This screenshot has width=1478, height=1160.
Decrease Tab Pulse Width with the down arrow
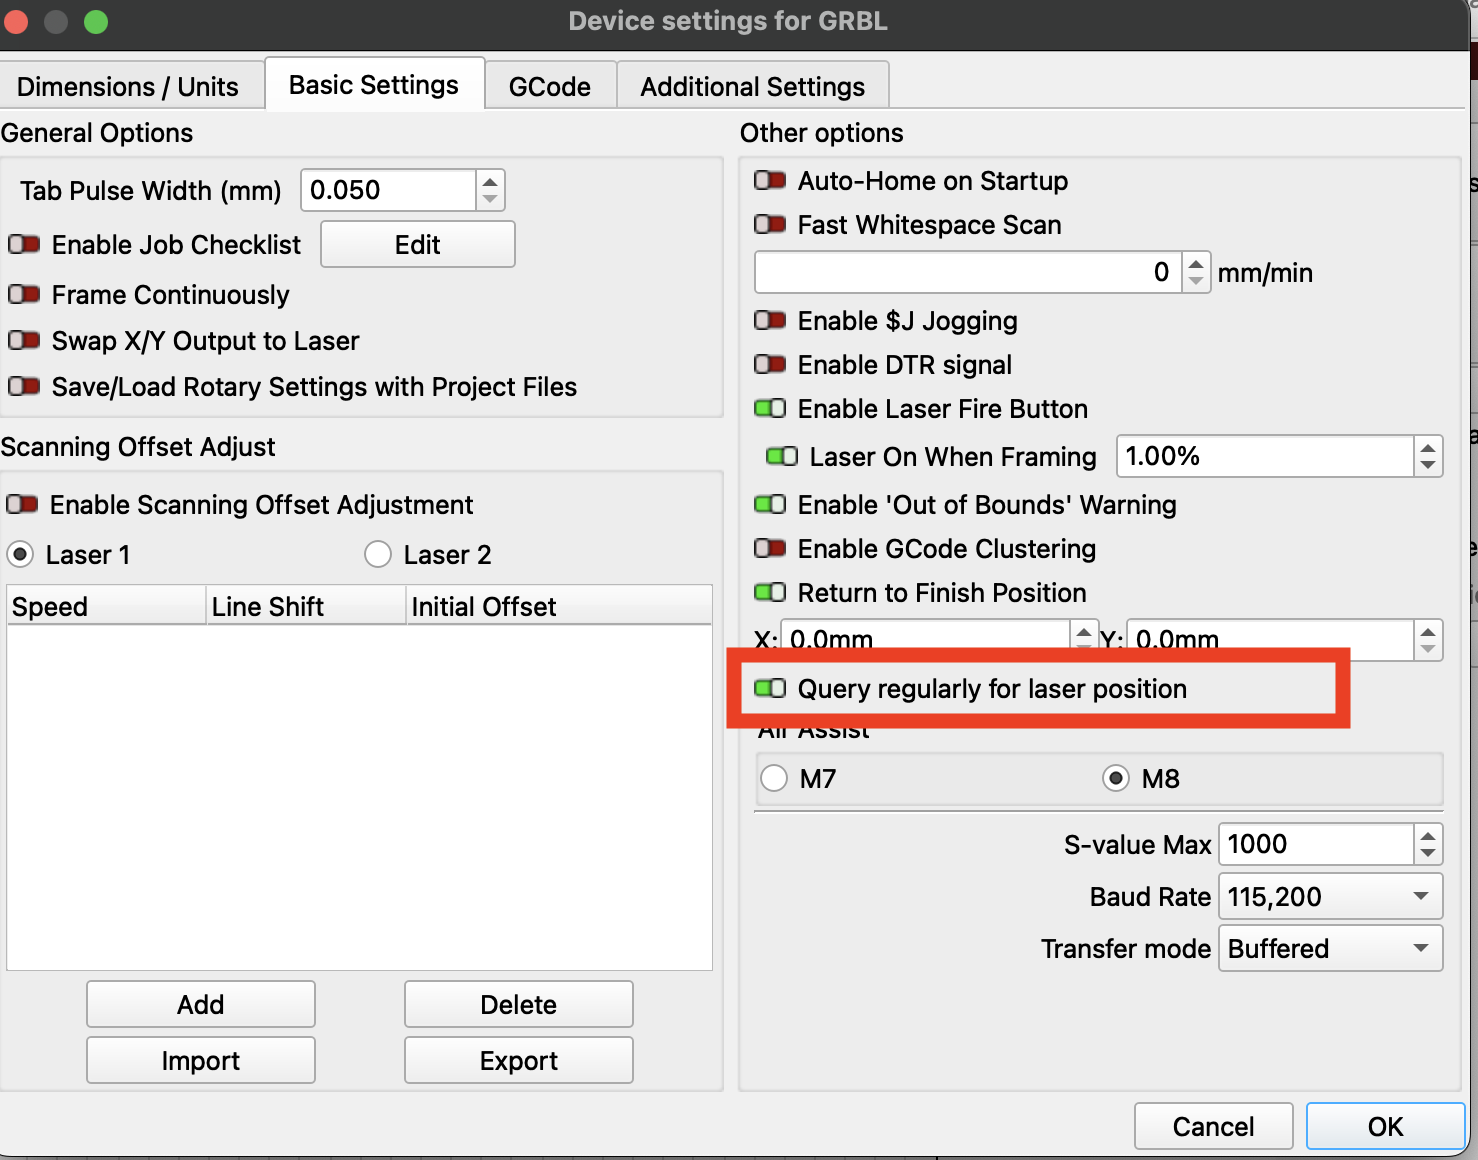tap(490, 199)
